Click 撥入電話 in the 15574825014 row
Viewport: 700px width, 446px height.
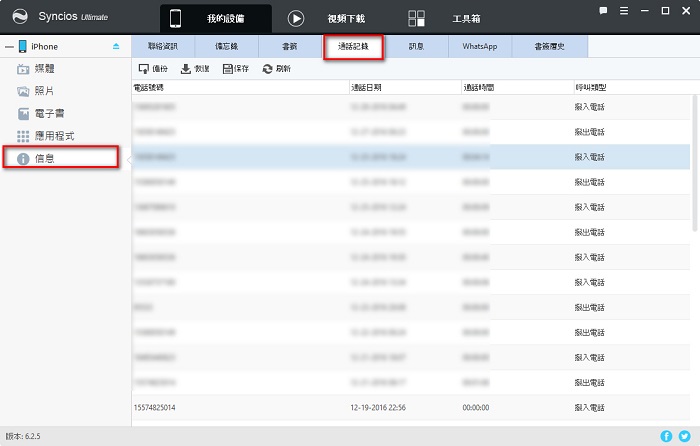pos(589,408)
